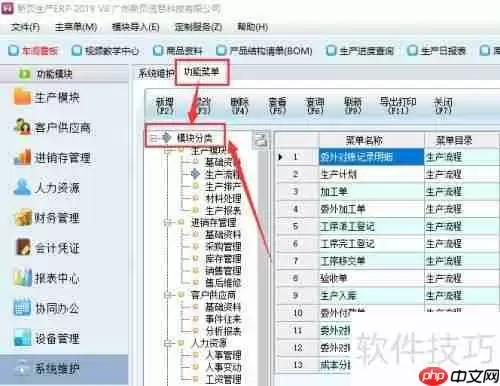The width and height of the screenshot is (500, 386).
Task: Select the 采购管理 tree node
Action: click(223, 247)
